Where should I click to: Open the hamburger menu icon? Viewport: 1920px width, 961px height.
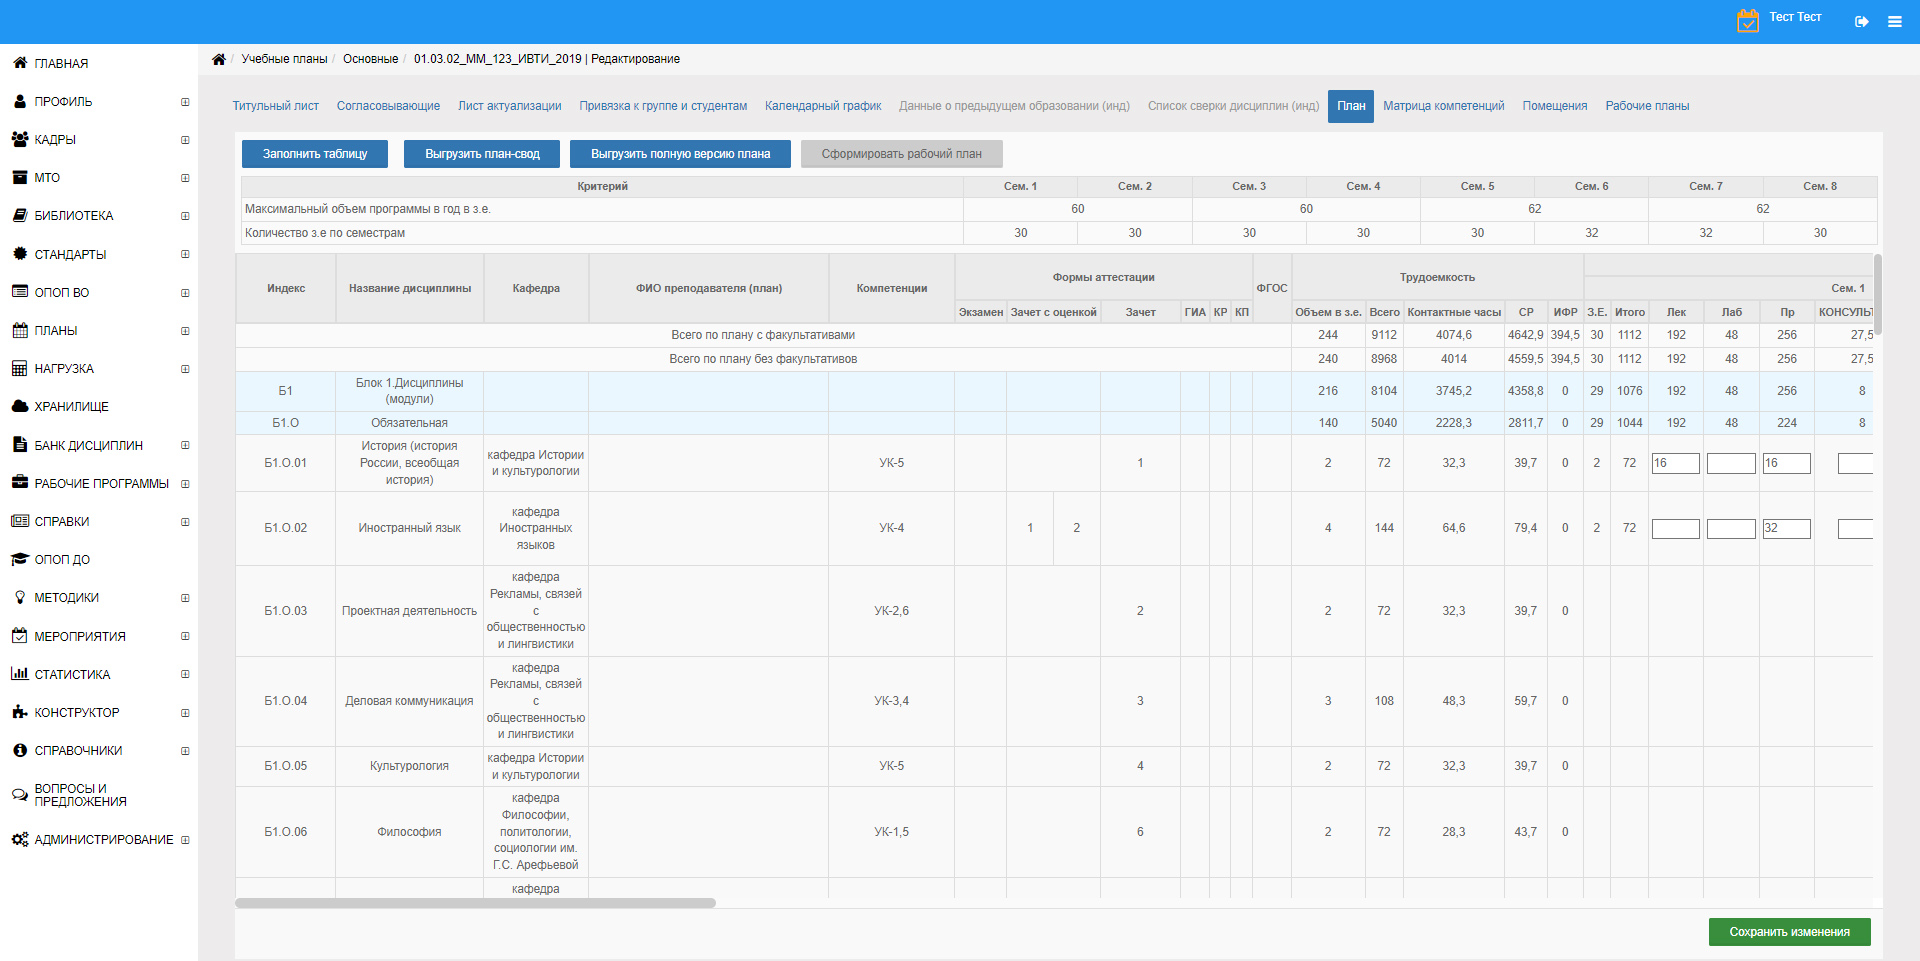click(1895, 21)
